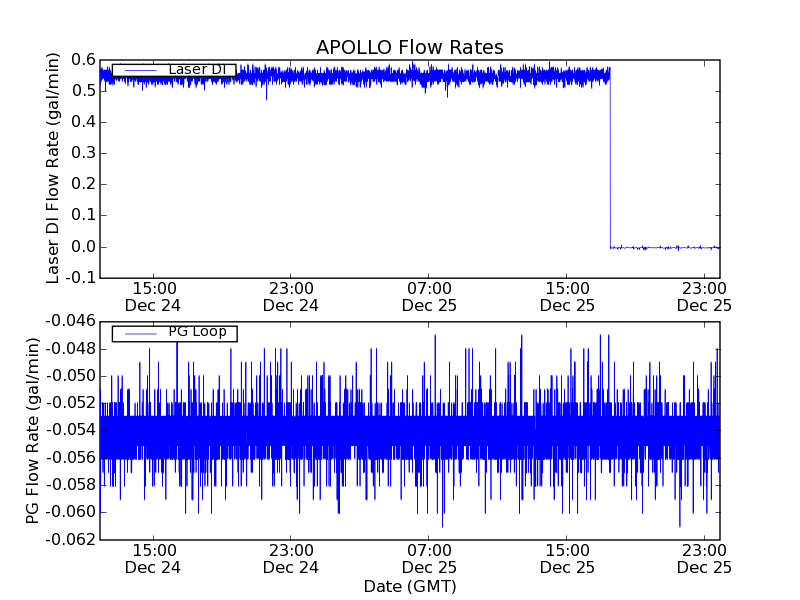Click the flat zero-flow segment in Laser DI plot
The width and height of the screenshot is (800, 600).
click(665, 247)
